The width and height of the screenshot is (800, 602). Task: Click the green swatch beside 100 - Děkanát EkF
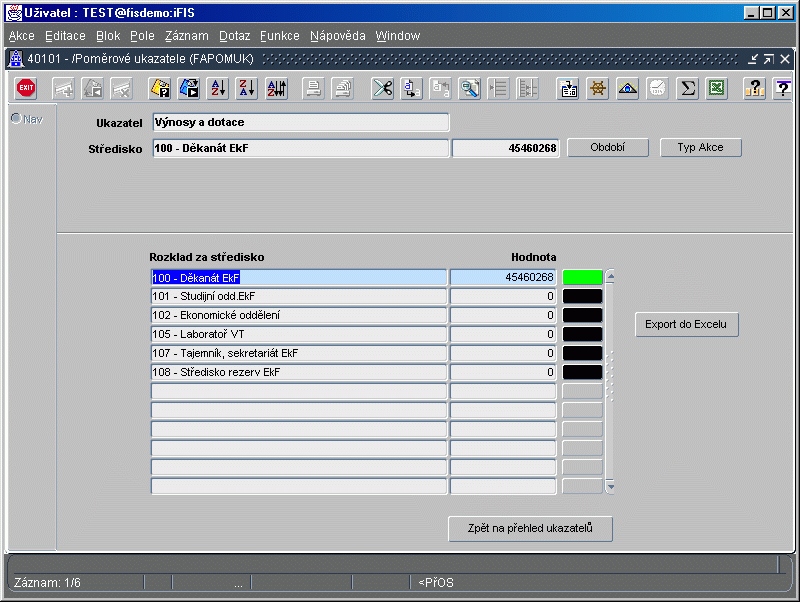click(x=582, y=277)
